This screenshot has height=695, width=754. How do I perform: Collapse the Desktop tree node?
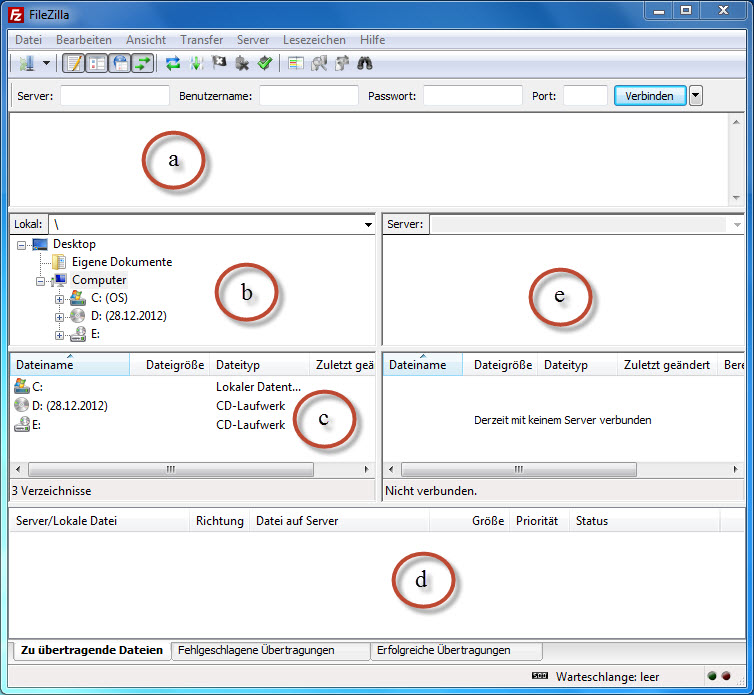pos(21,245)
